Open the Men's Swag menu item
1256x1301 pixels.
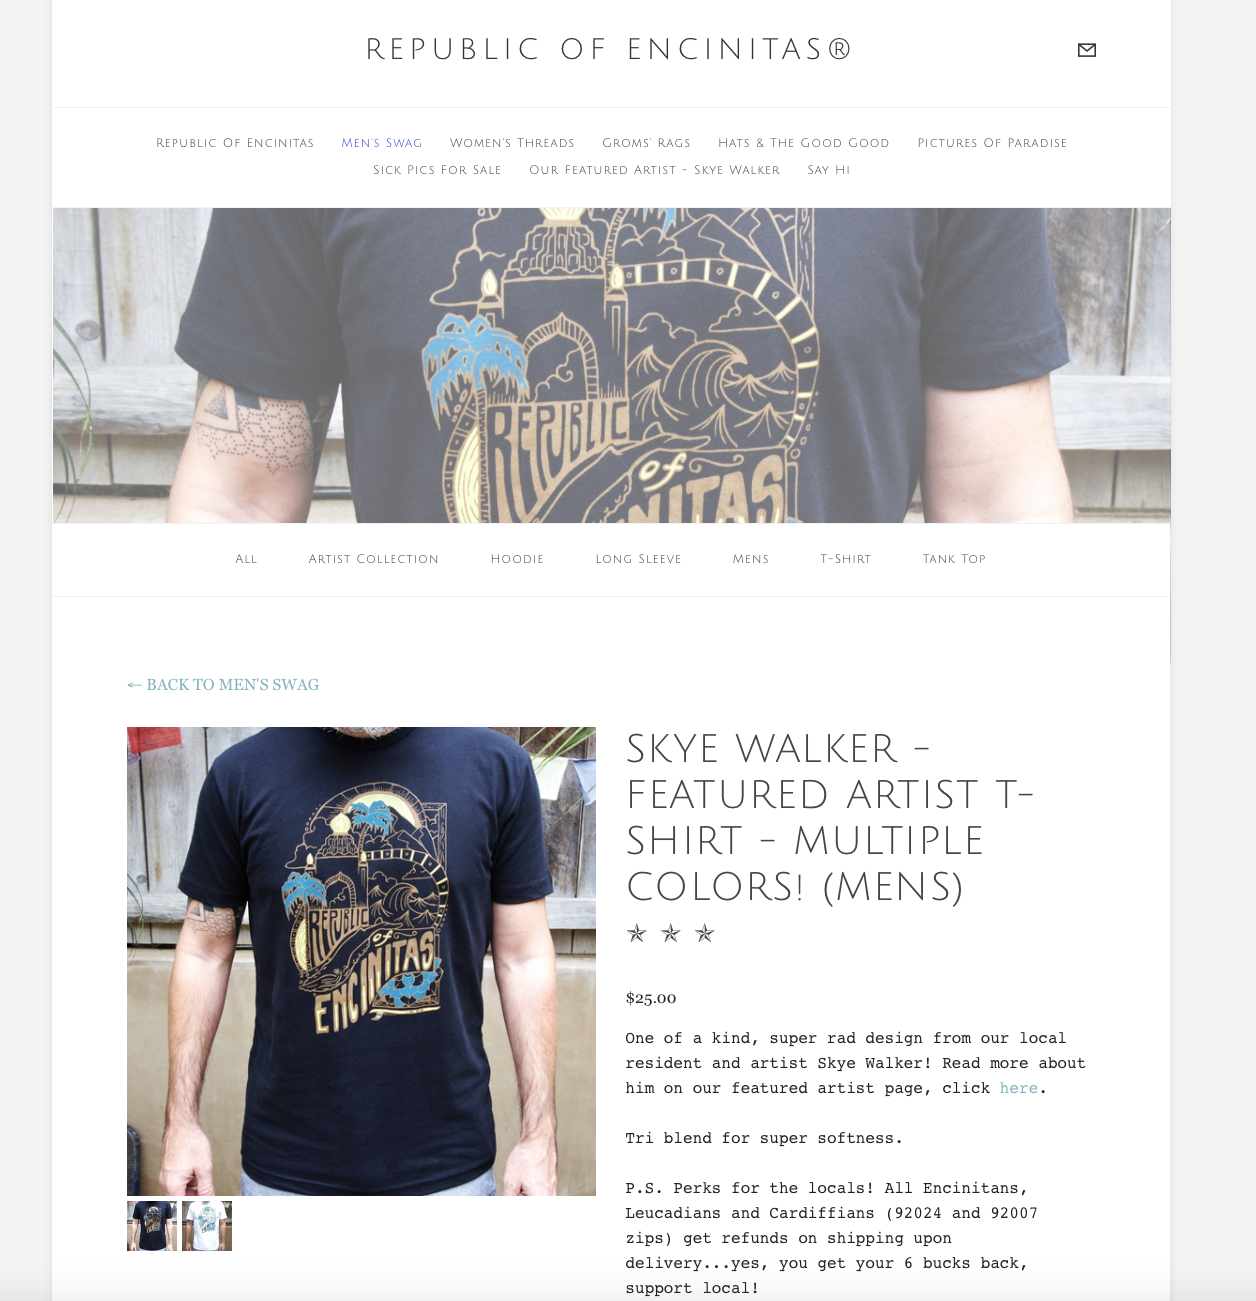tap(382, 143)
